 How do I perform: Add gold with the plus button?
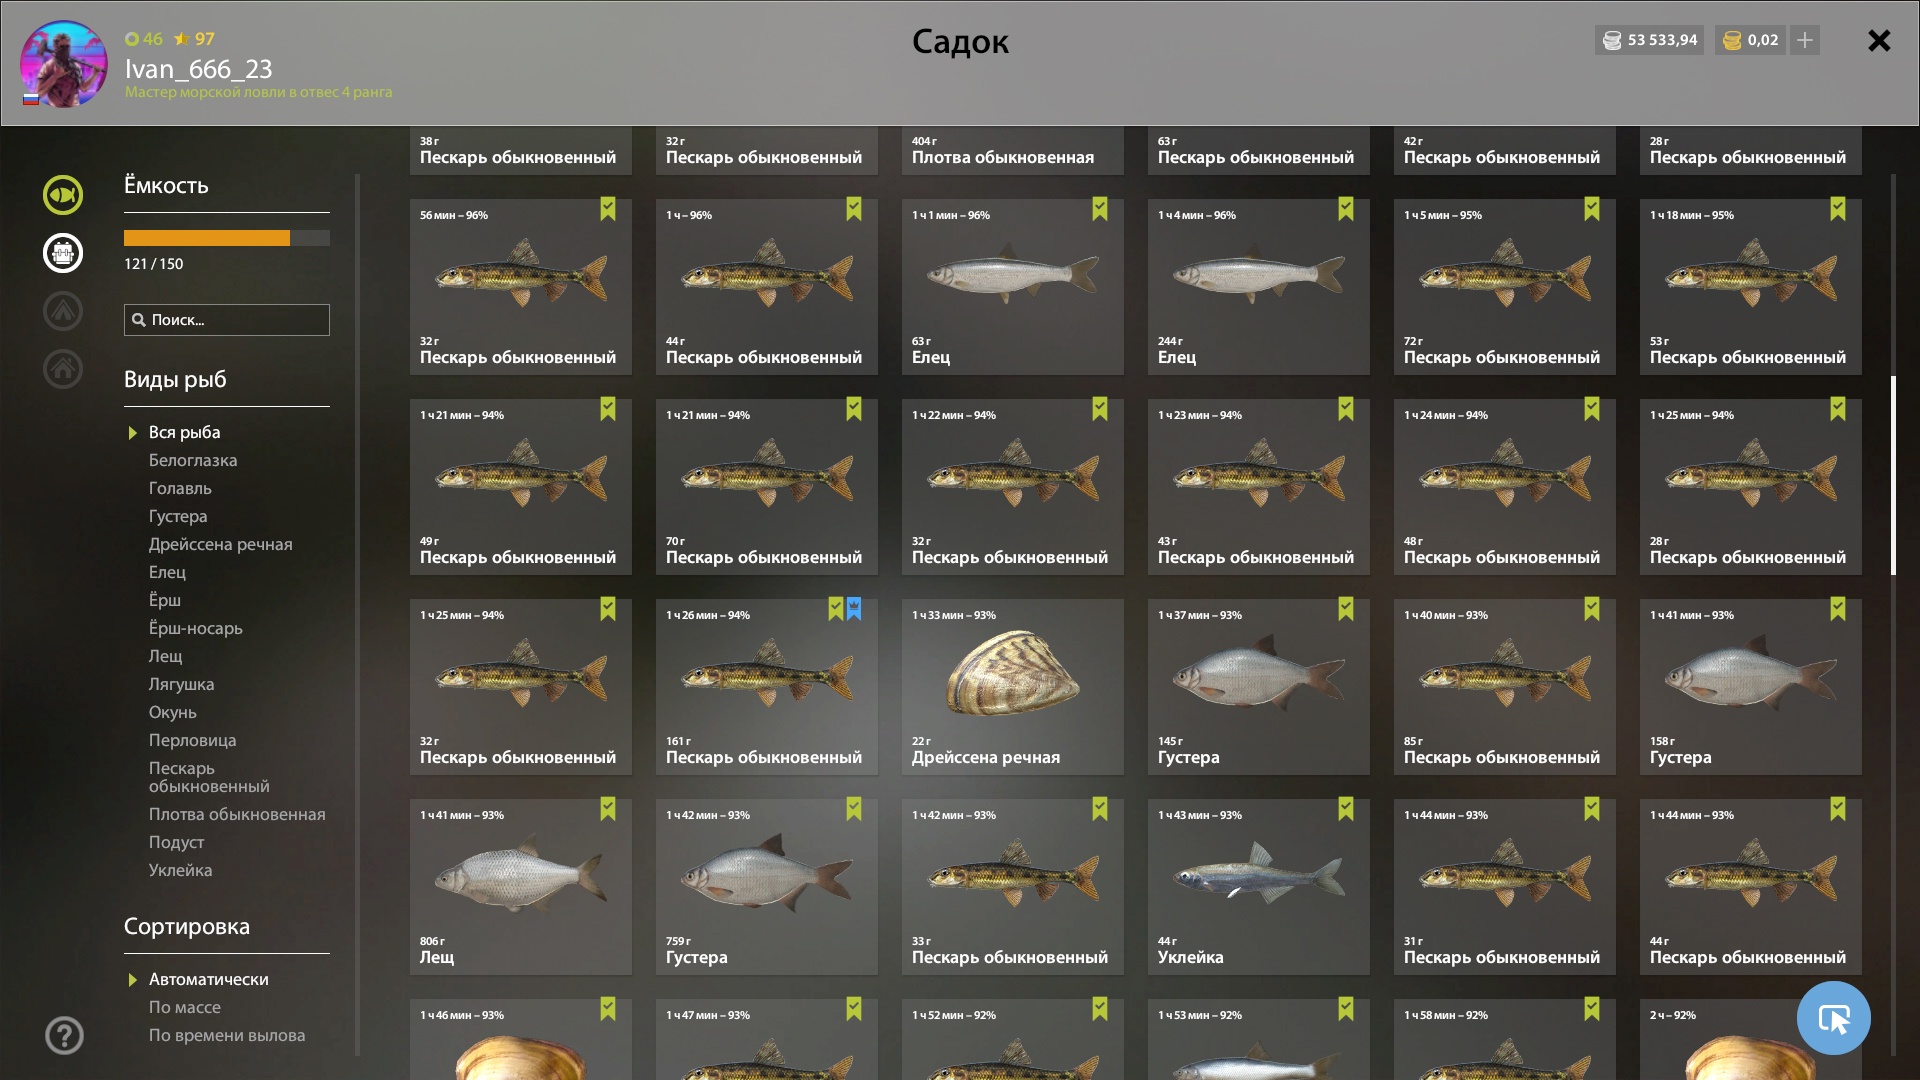click(1805, 40)
